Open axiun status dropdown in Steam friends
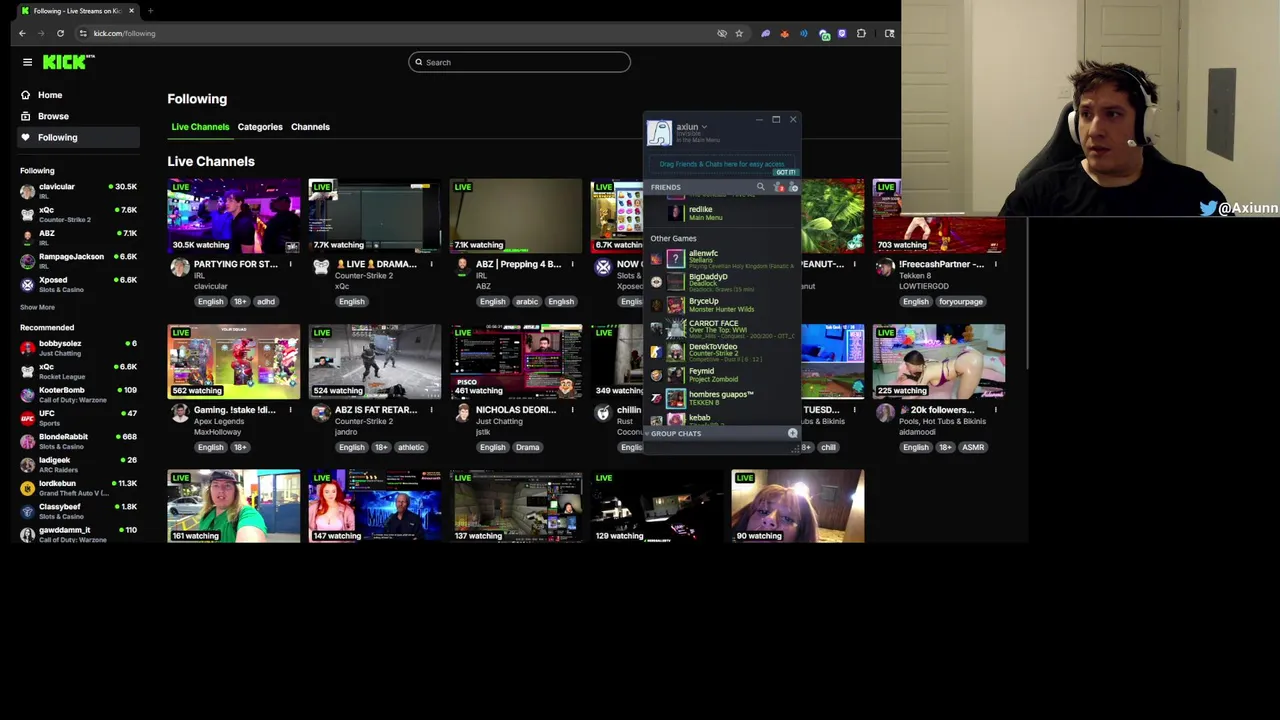 pyautogui.click(x=704, y=127)
